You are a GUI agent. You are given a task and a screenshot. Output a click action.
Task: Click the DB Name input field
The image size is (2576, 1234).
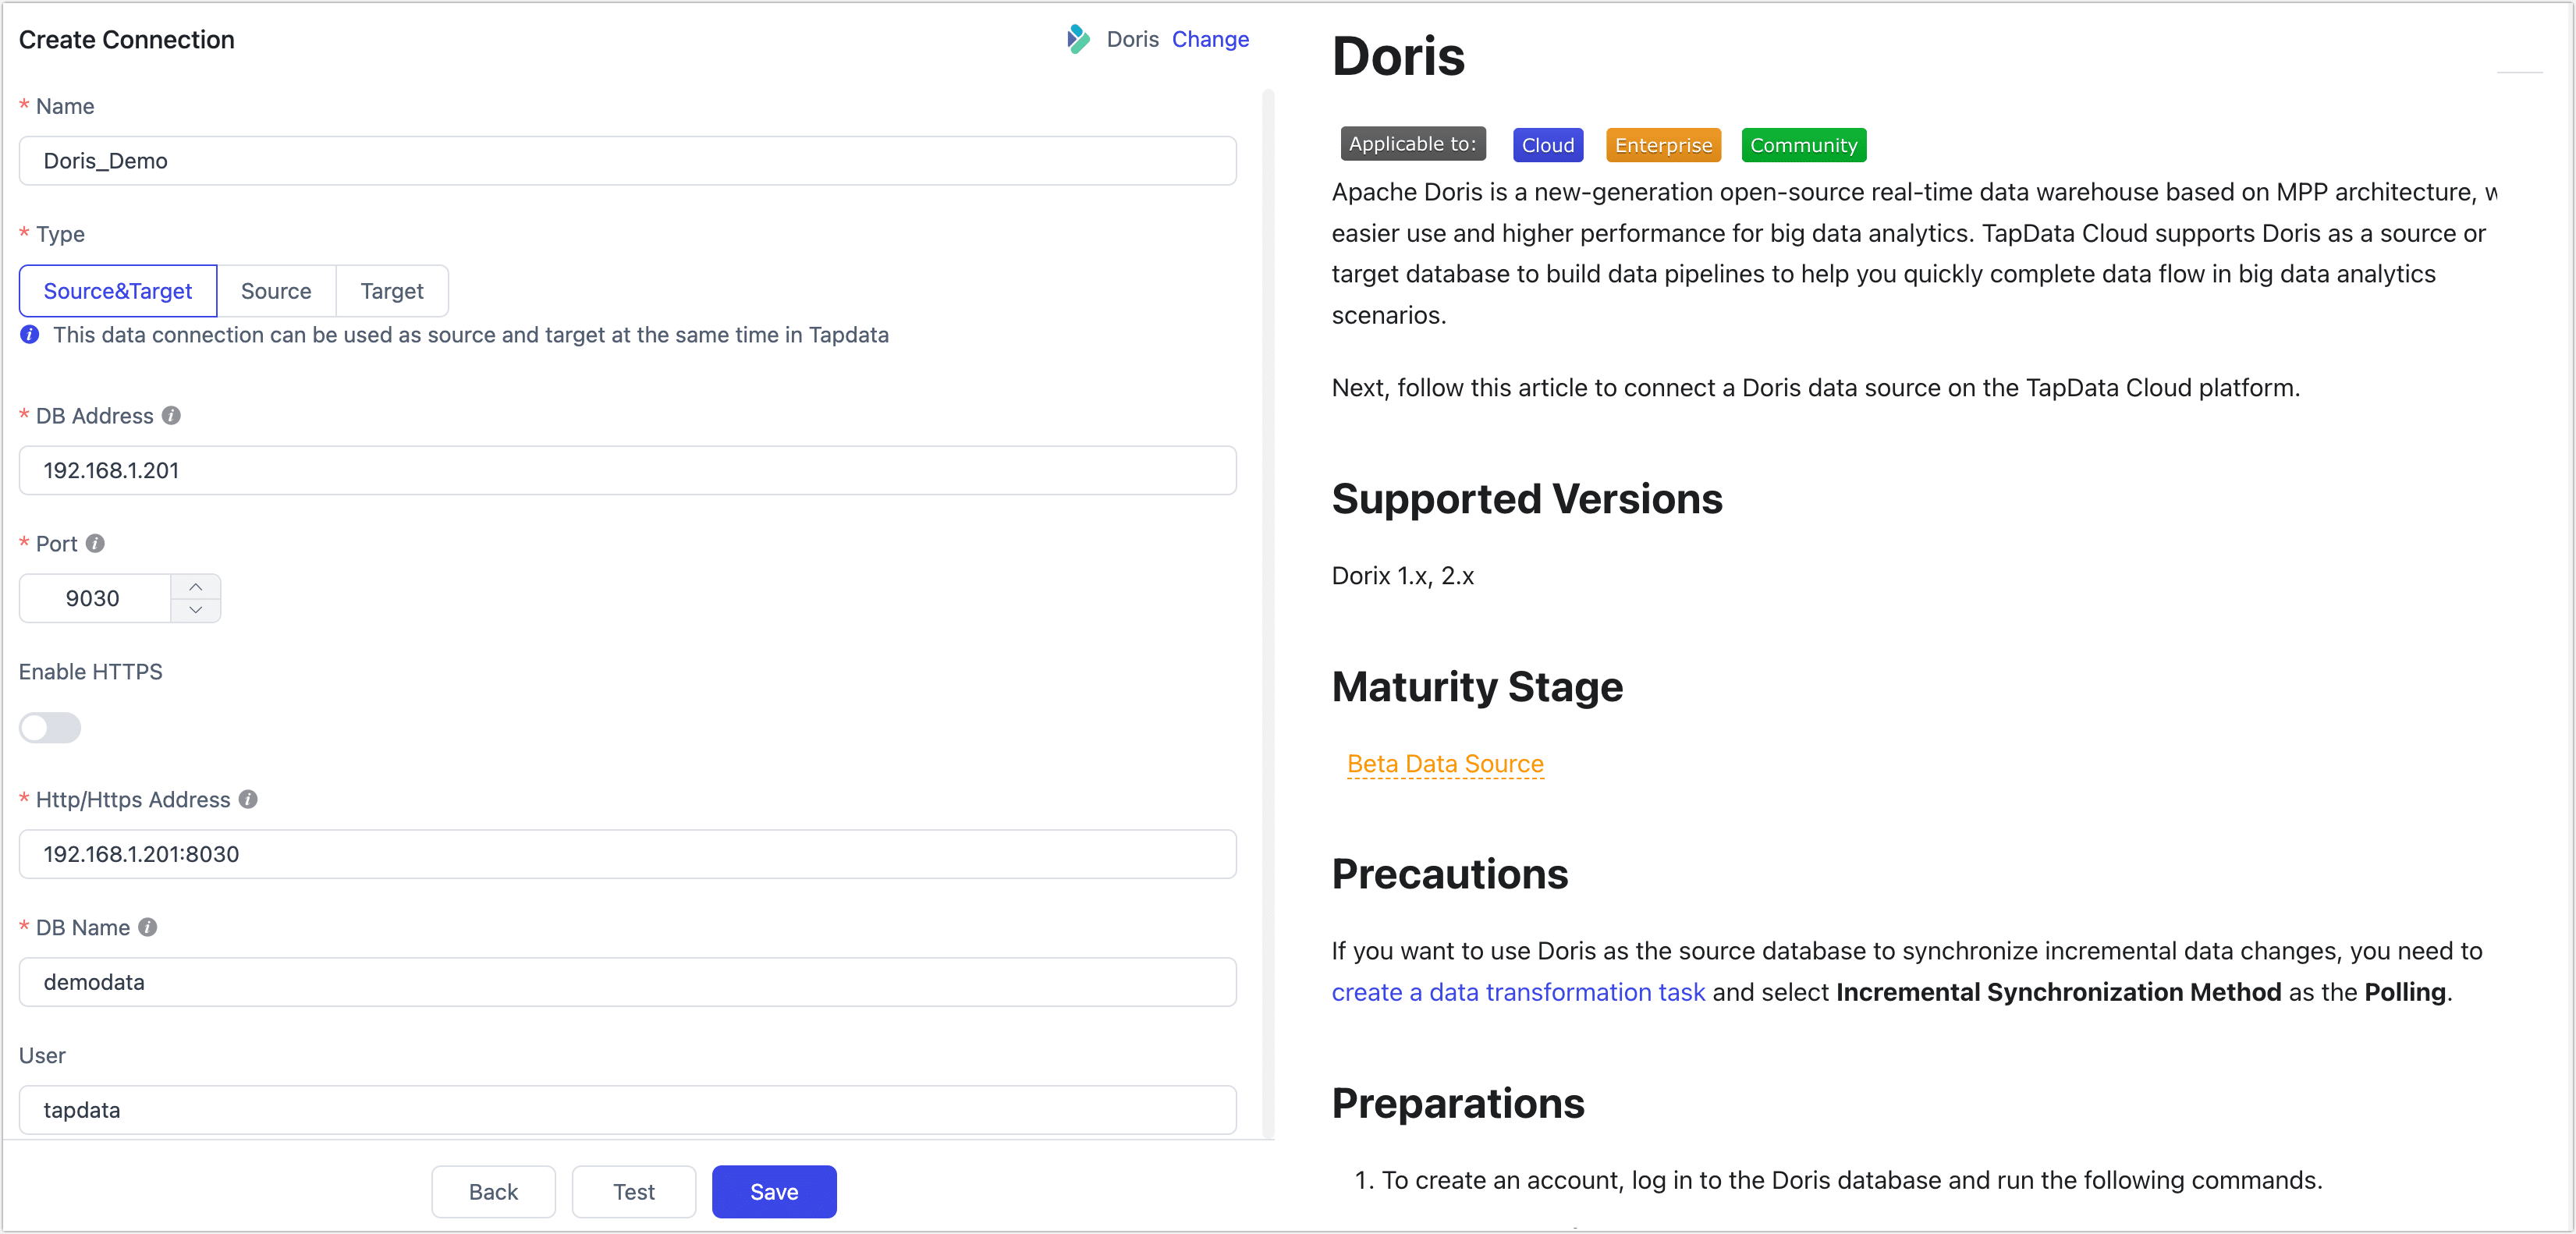628,982
